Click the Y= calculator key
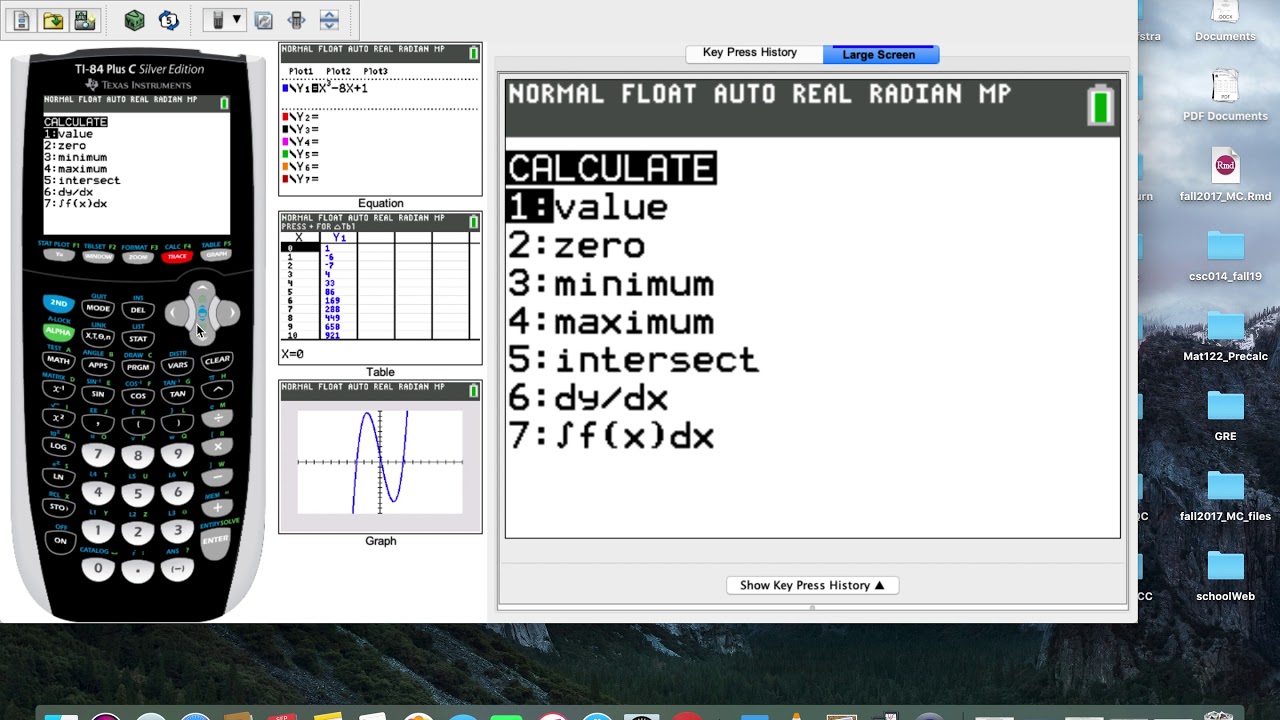The width and height of the screenshot is (1280, 720). coord(59,256)
